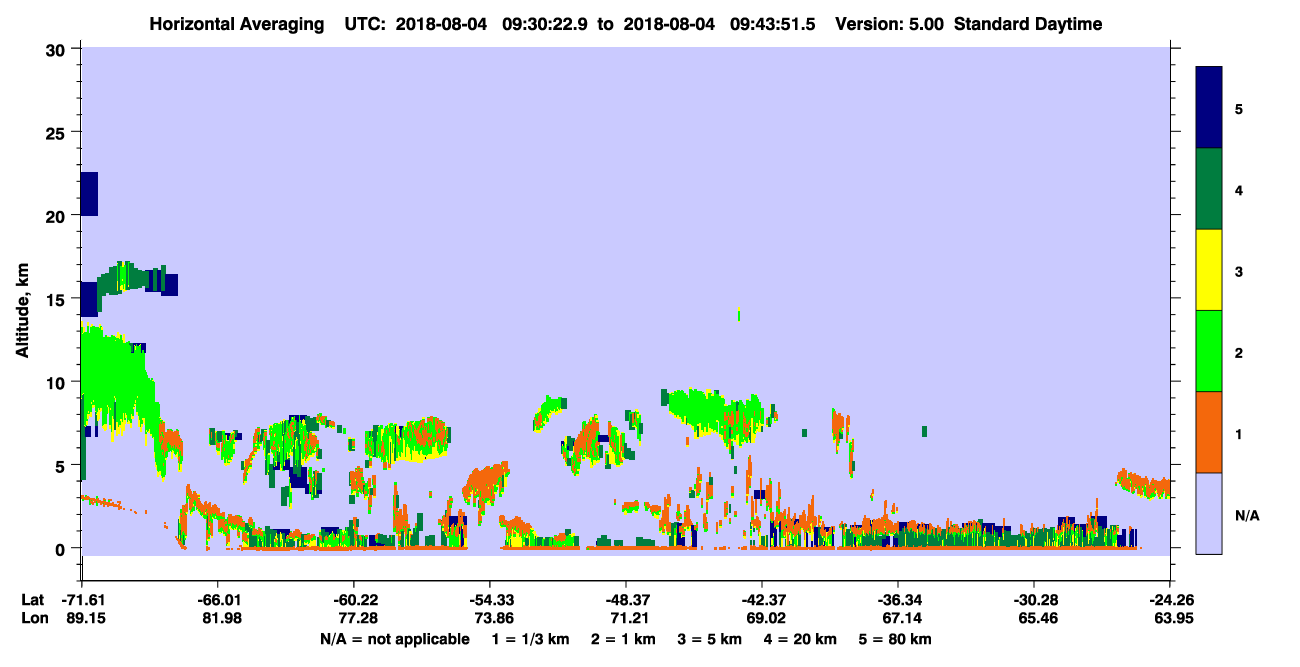Click the 15 altitude tick label
Image resolution: width=1300 pixels, height=667 pixels.
click(58, 299)
